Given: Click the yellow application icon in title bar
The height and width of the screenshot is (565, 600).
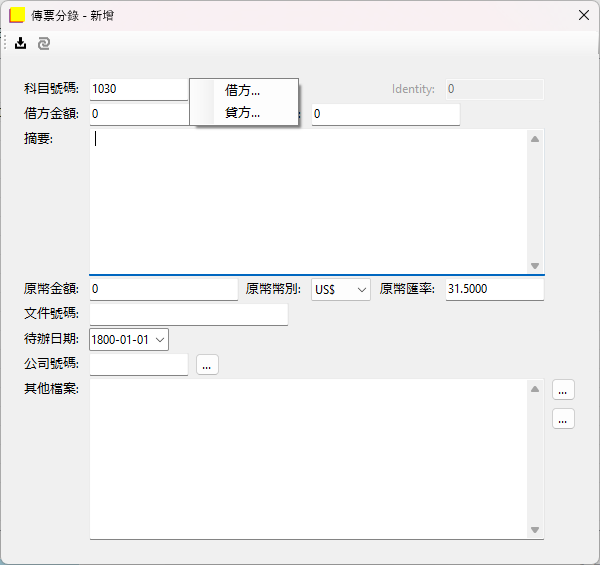Looking at the screenshot, I should [x=16, y=15].
